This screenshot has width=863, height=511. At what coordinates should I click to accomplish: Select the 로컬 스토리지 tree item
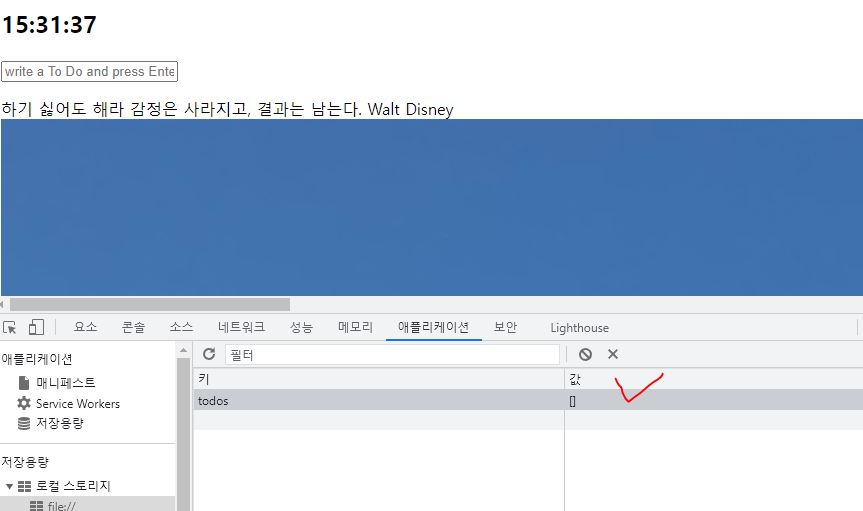pyautogui.click(x=73, y=486)
